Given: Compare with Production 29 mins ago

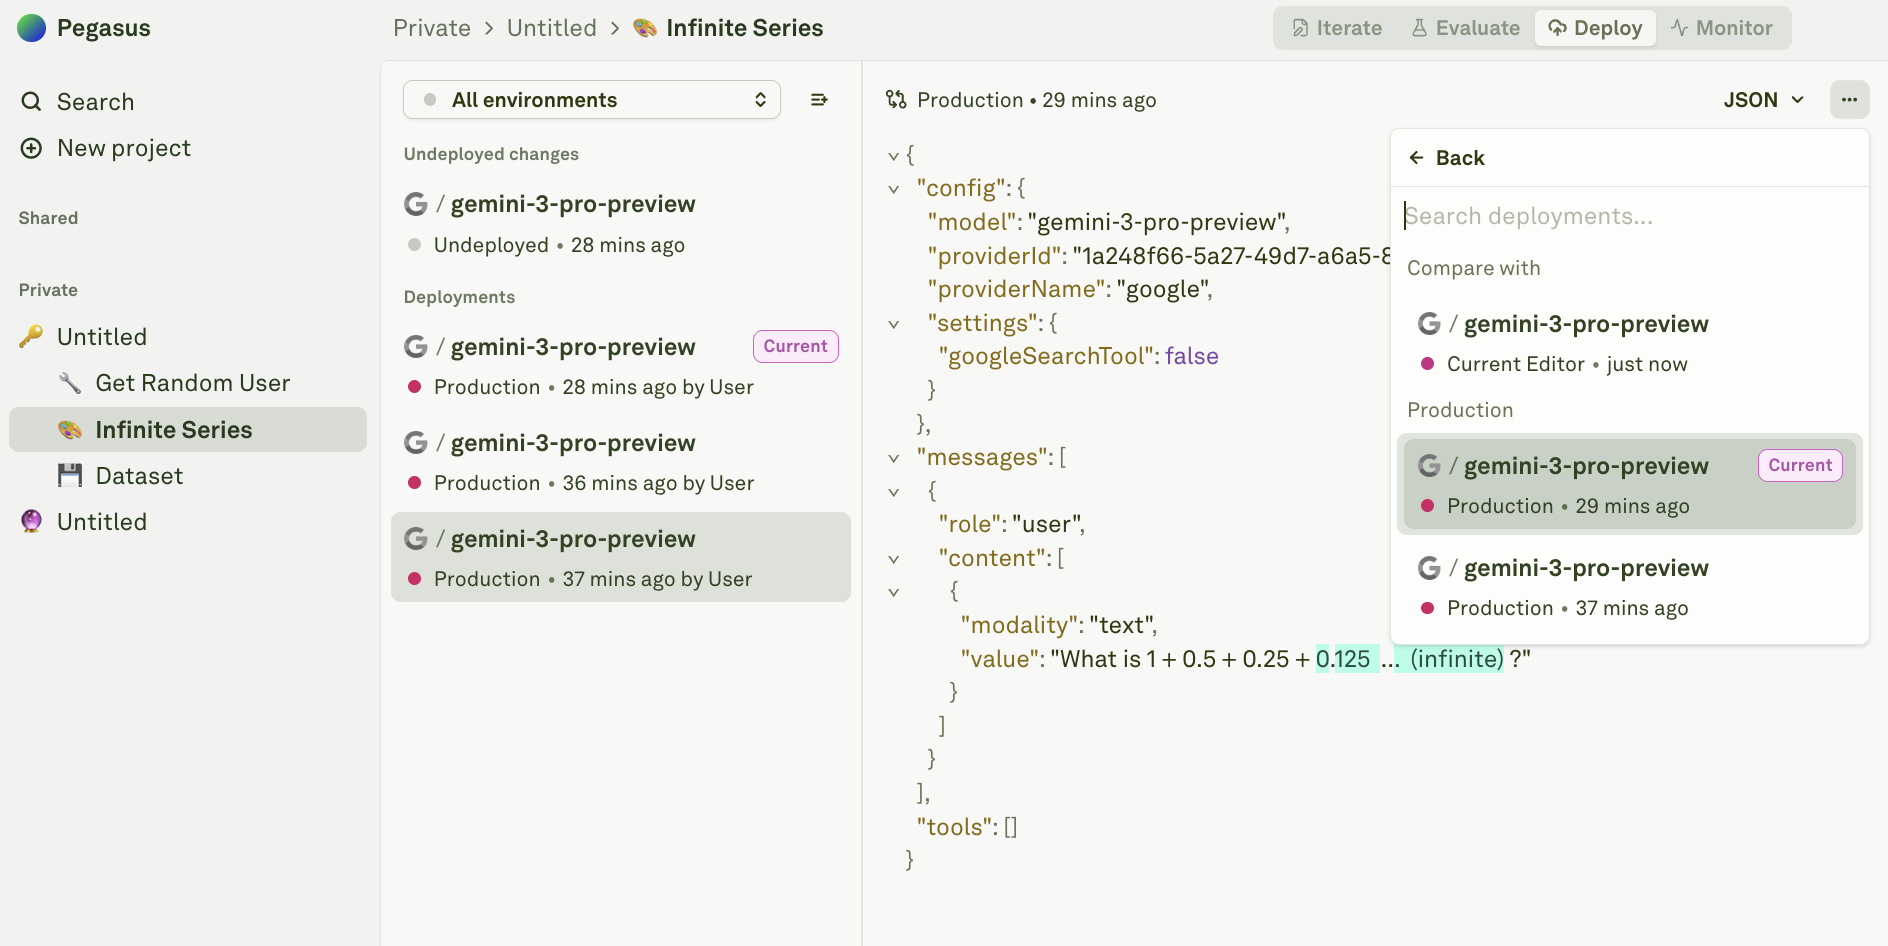Looking at the screenshot, I should (x=1630, y=485).
